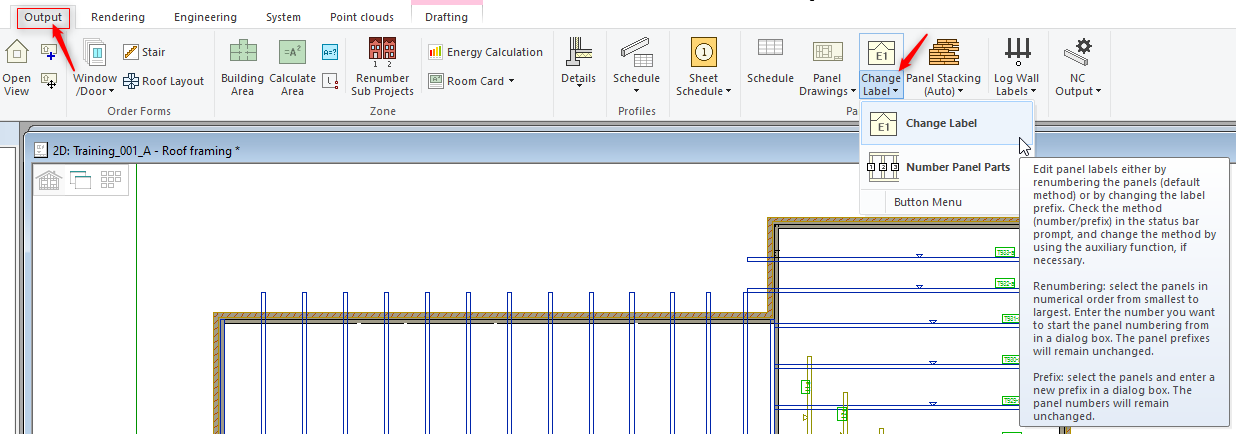Viewport: 1236px width, 434px height.
Task: Select Number Panel Parts menu entry
Action: [x=957, y=167]
